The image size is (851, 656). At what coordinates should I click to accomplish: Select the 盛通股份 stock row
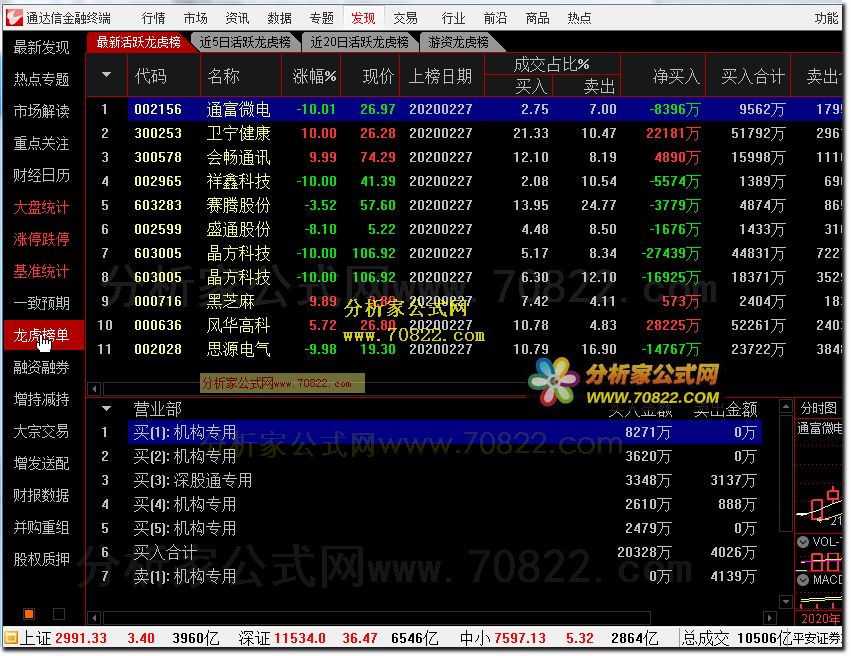[467, 229]
